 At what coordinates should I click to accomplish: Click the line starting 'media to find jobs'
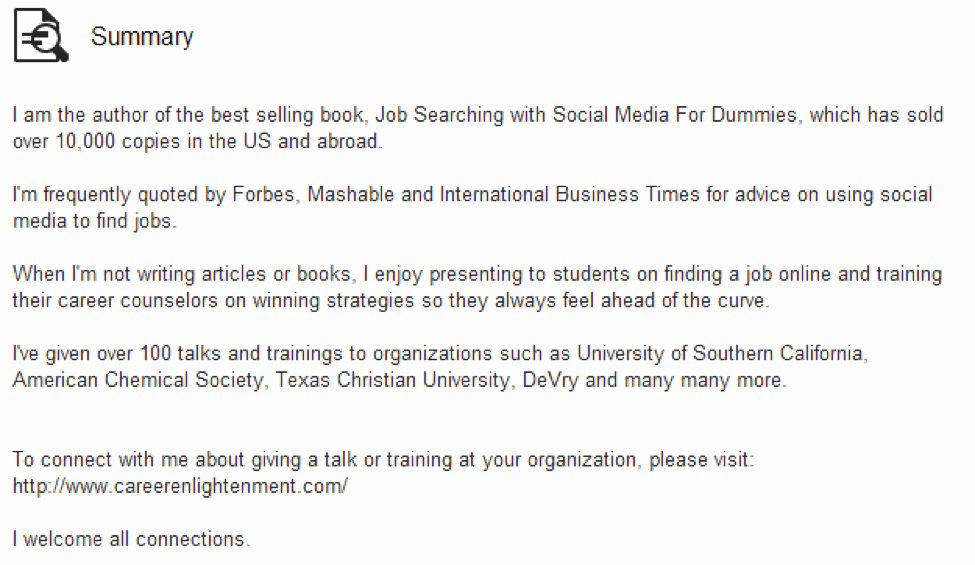tap(95, 221)
